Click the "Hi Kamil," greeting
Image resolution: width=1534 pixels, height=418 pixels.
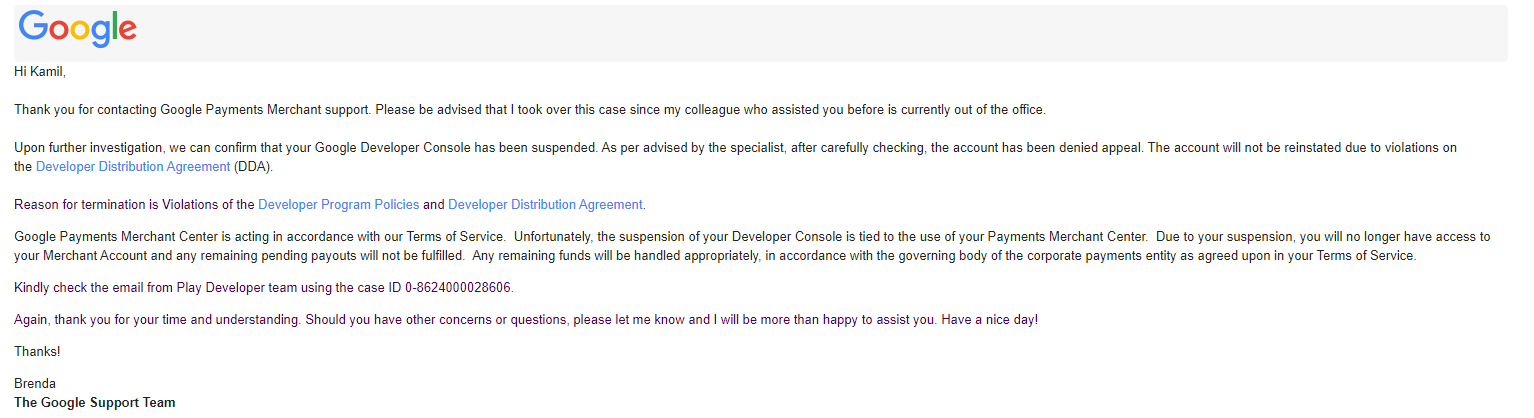tap(40, 71)
